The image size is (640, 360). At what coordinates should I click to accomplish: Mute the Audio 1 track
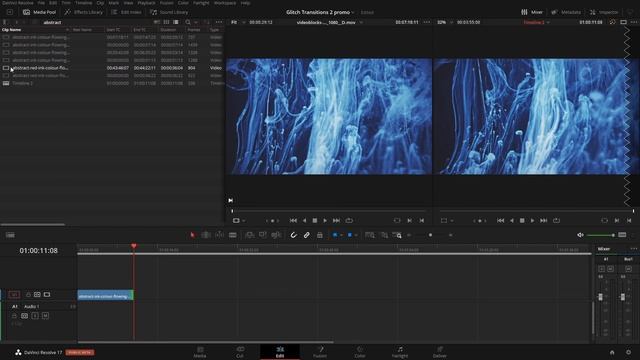click(x=45, y=316)
